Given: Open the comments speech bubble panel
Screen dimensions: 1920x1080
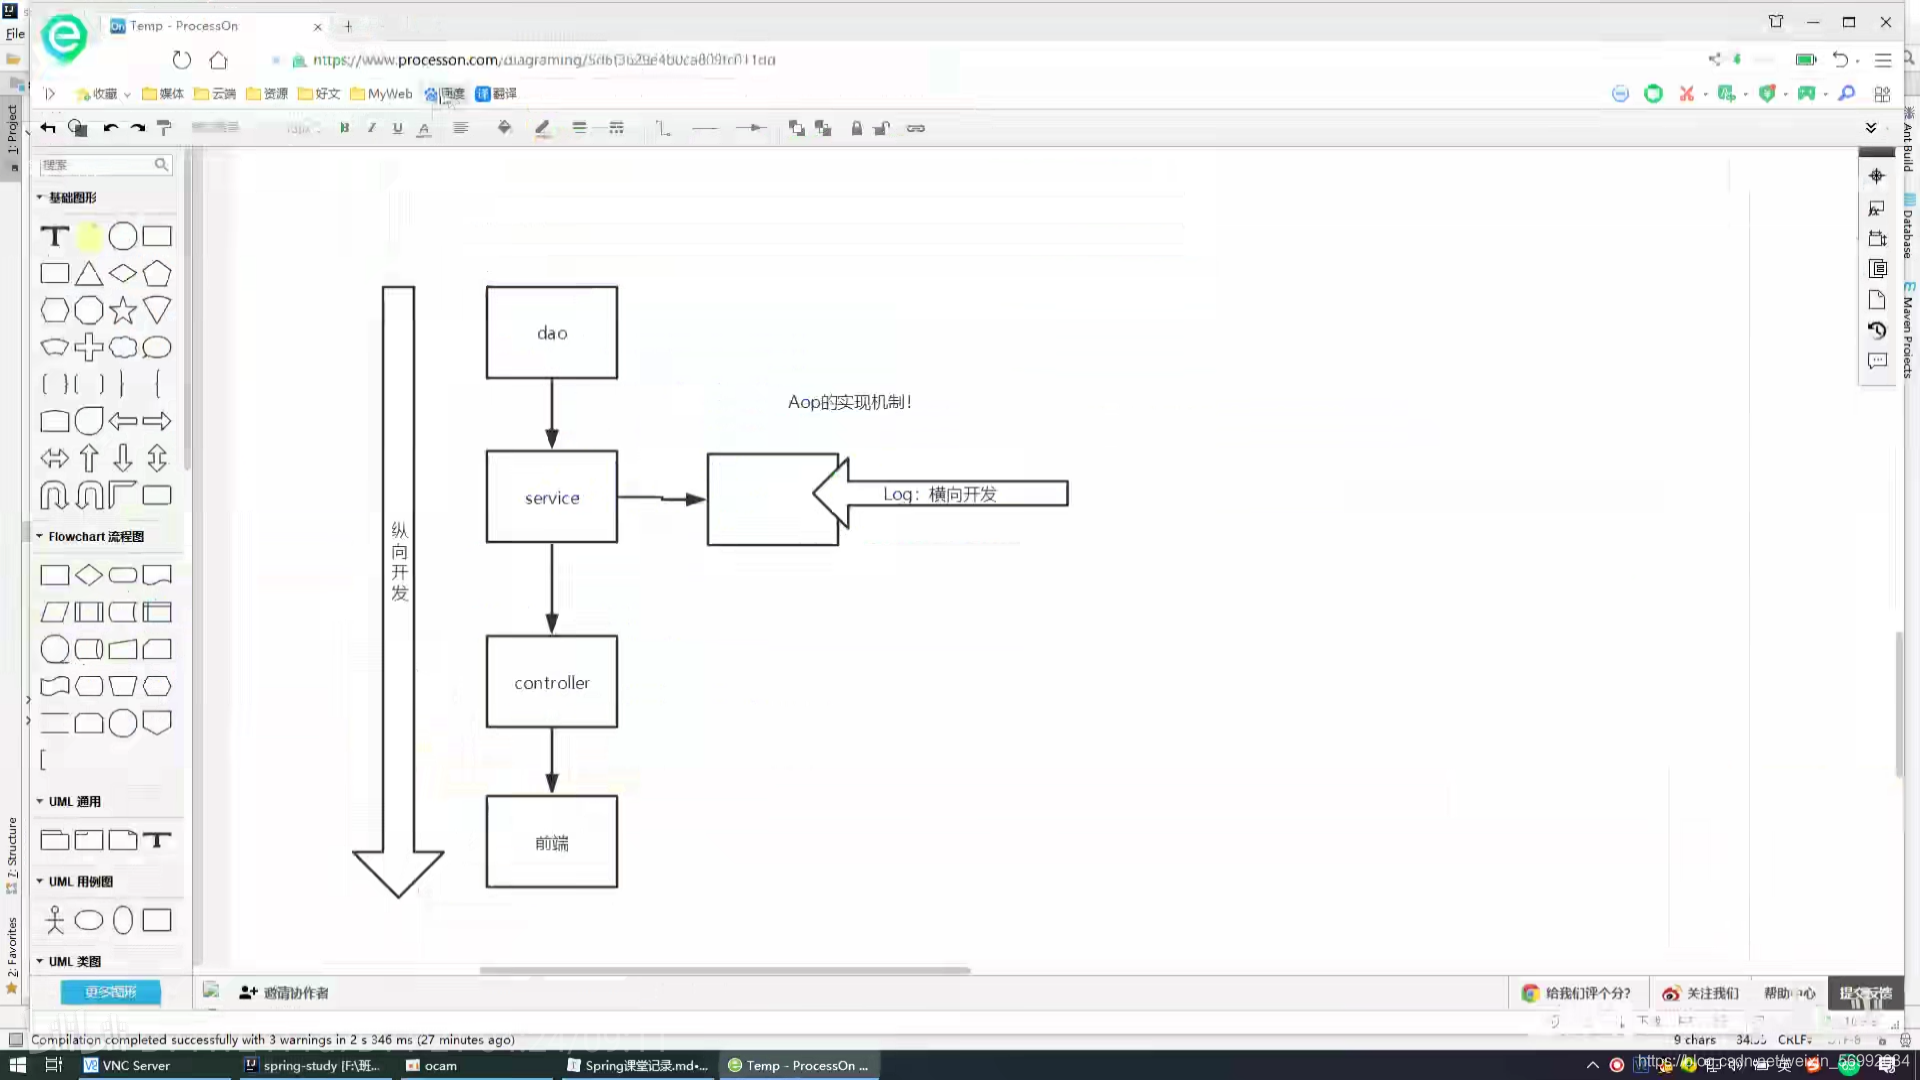Looking at the screenshot, I should click(x=1877, y=361).
